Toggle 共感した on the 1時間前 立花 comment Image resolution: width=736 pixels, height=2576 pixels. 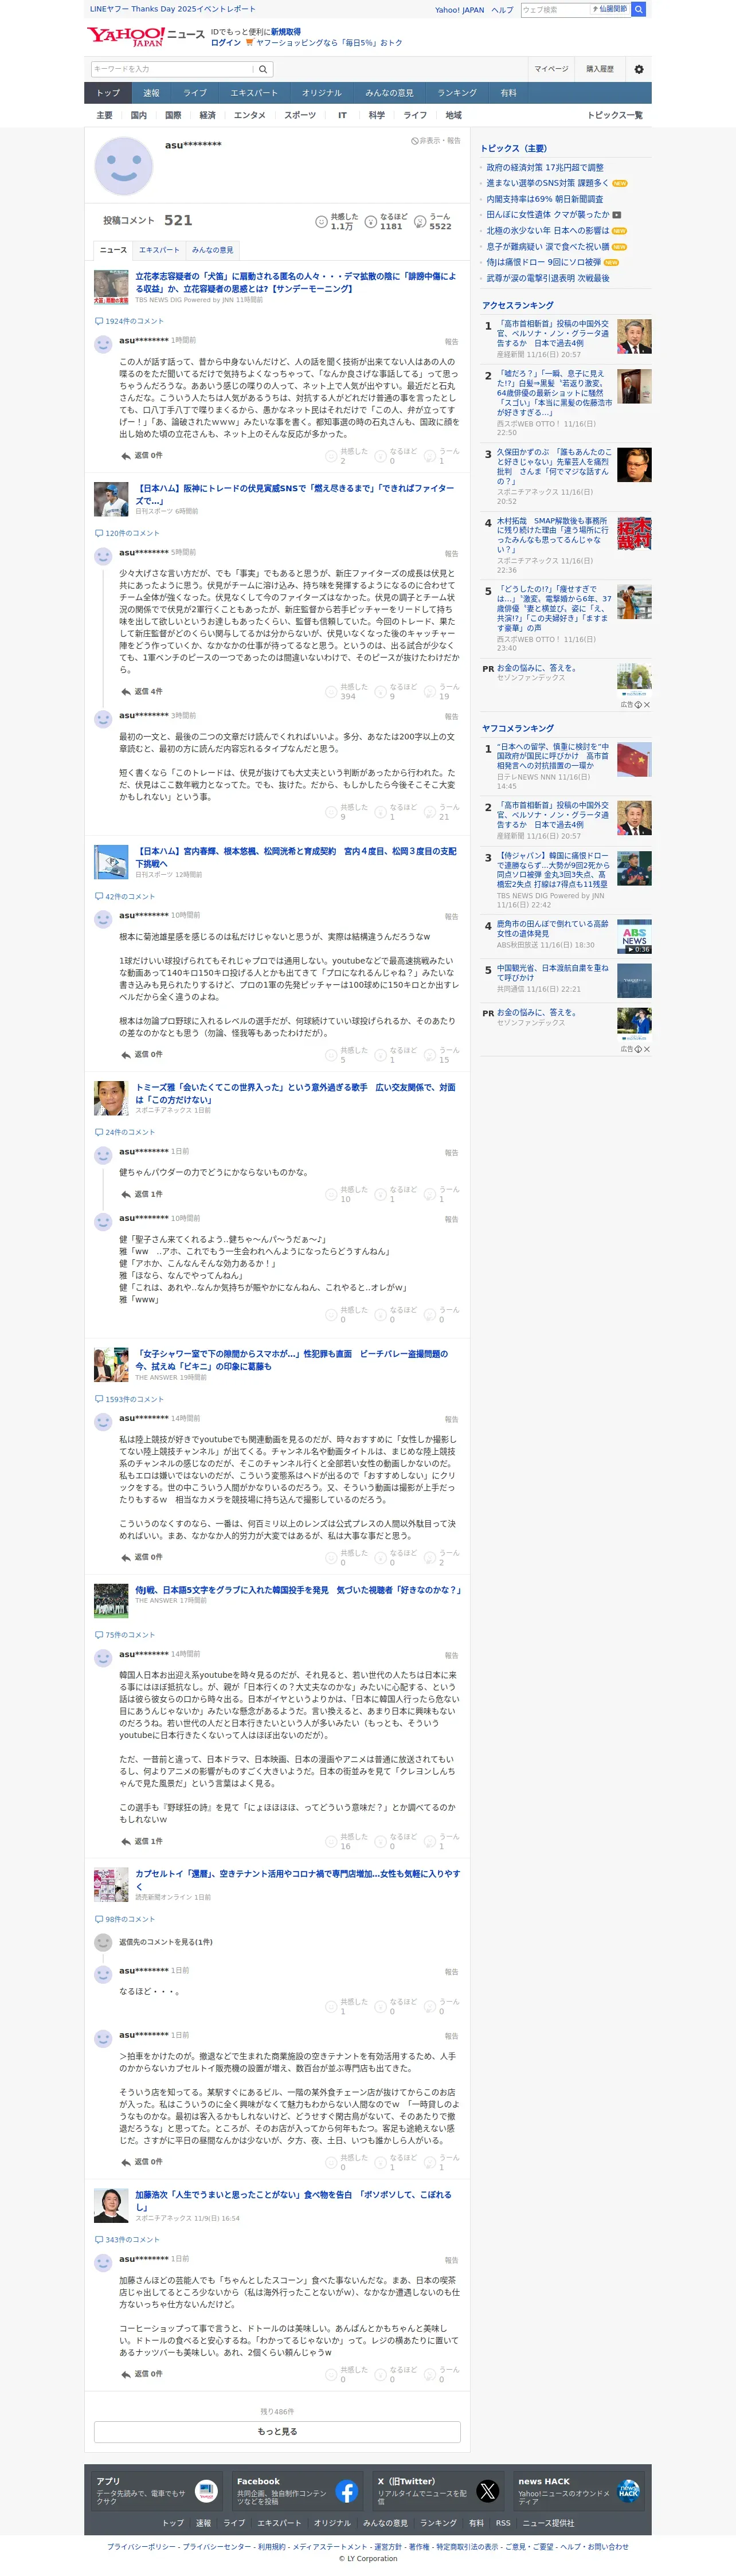pyautogui.click(x=346, y=455)
